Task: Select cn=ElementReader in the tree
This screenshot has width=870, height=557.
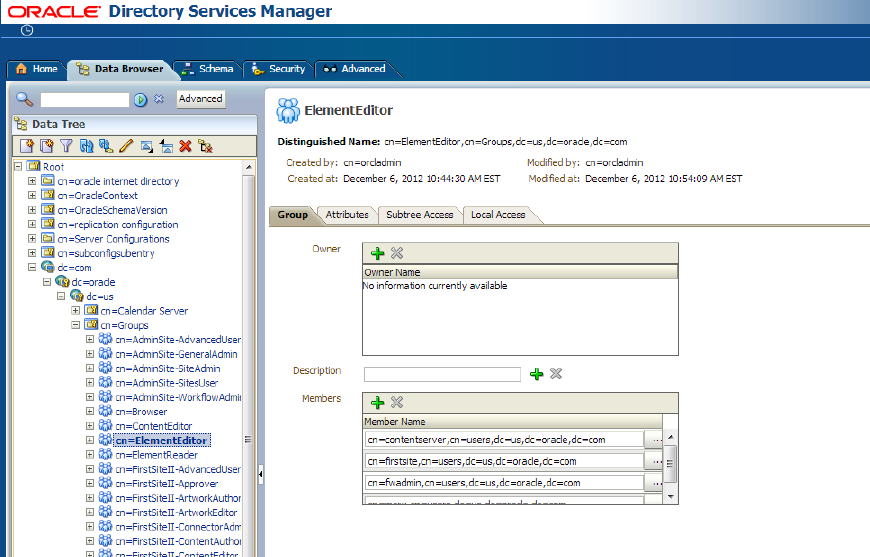Action: point(156,455)
